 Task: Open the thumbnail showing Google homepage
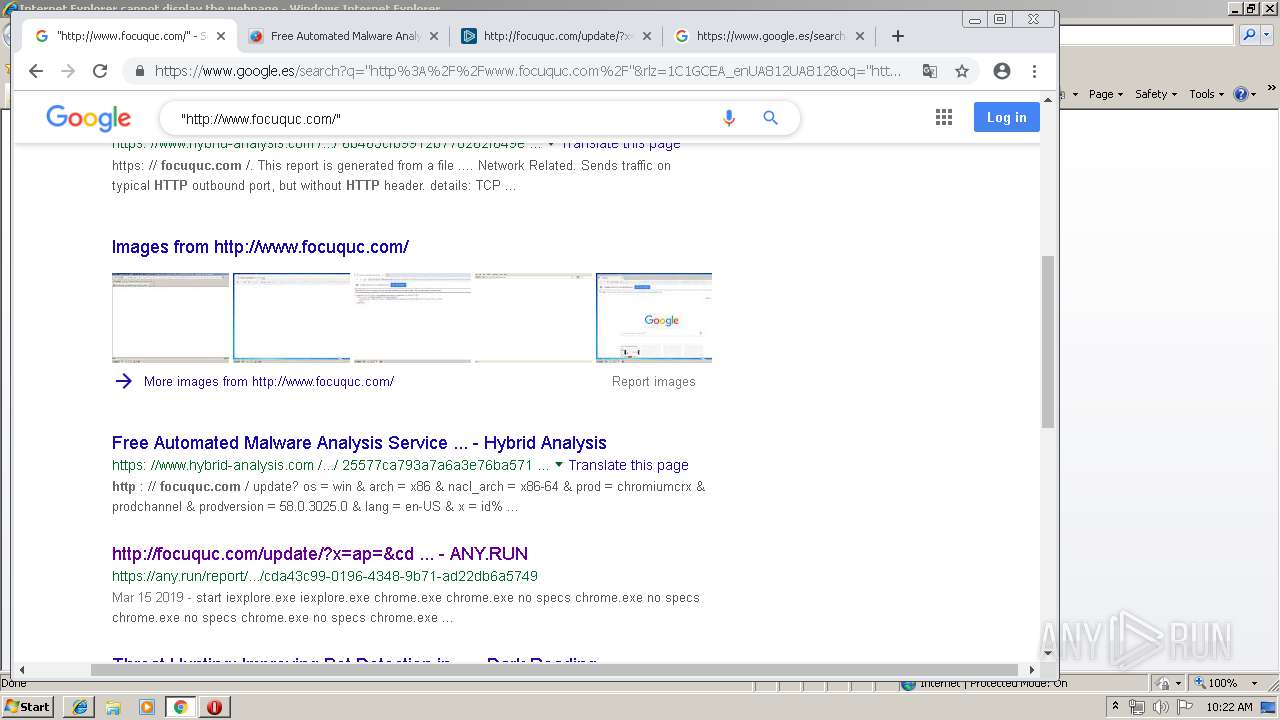pos(654,317)
